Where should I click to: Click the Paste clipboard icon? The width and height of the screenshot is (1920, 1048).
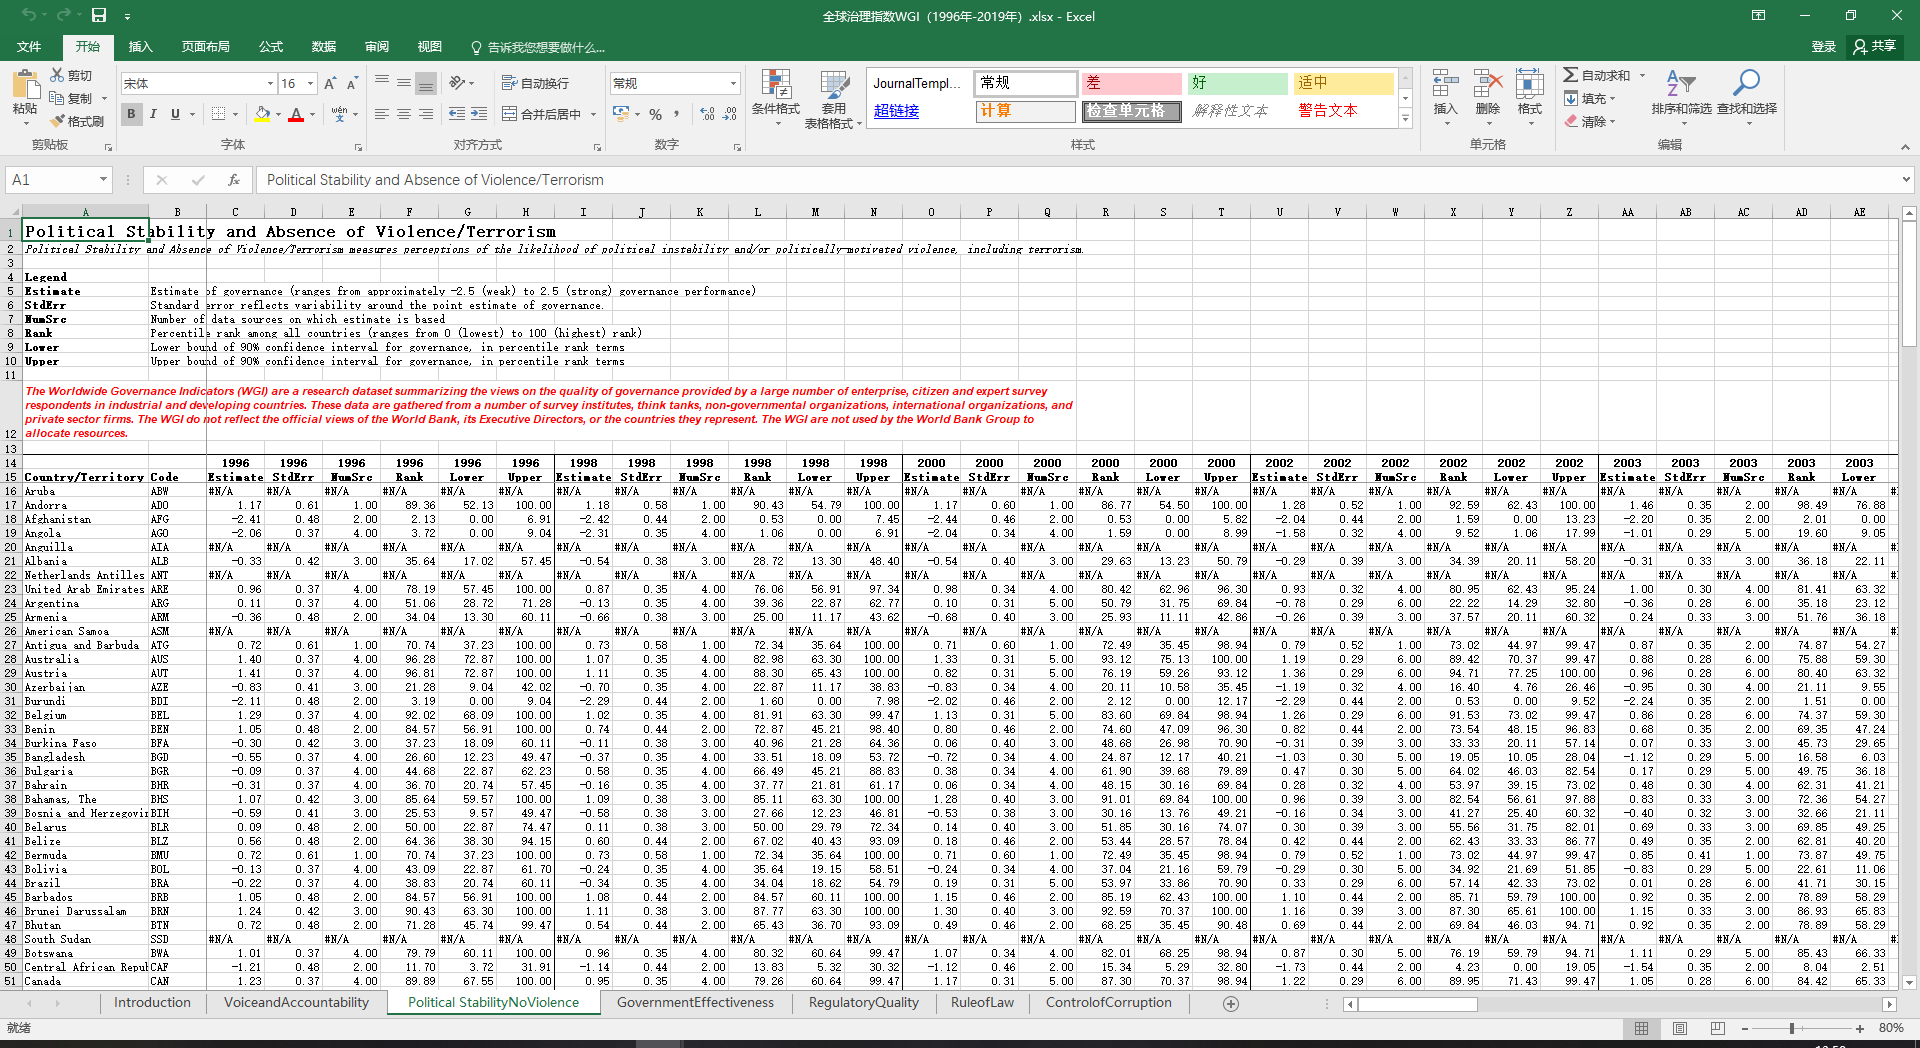pyautogui.click(x=25, y=83)
